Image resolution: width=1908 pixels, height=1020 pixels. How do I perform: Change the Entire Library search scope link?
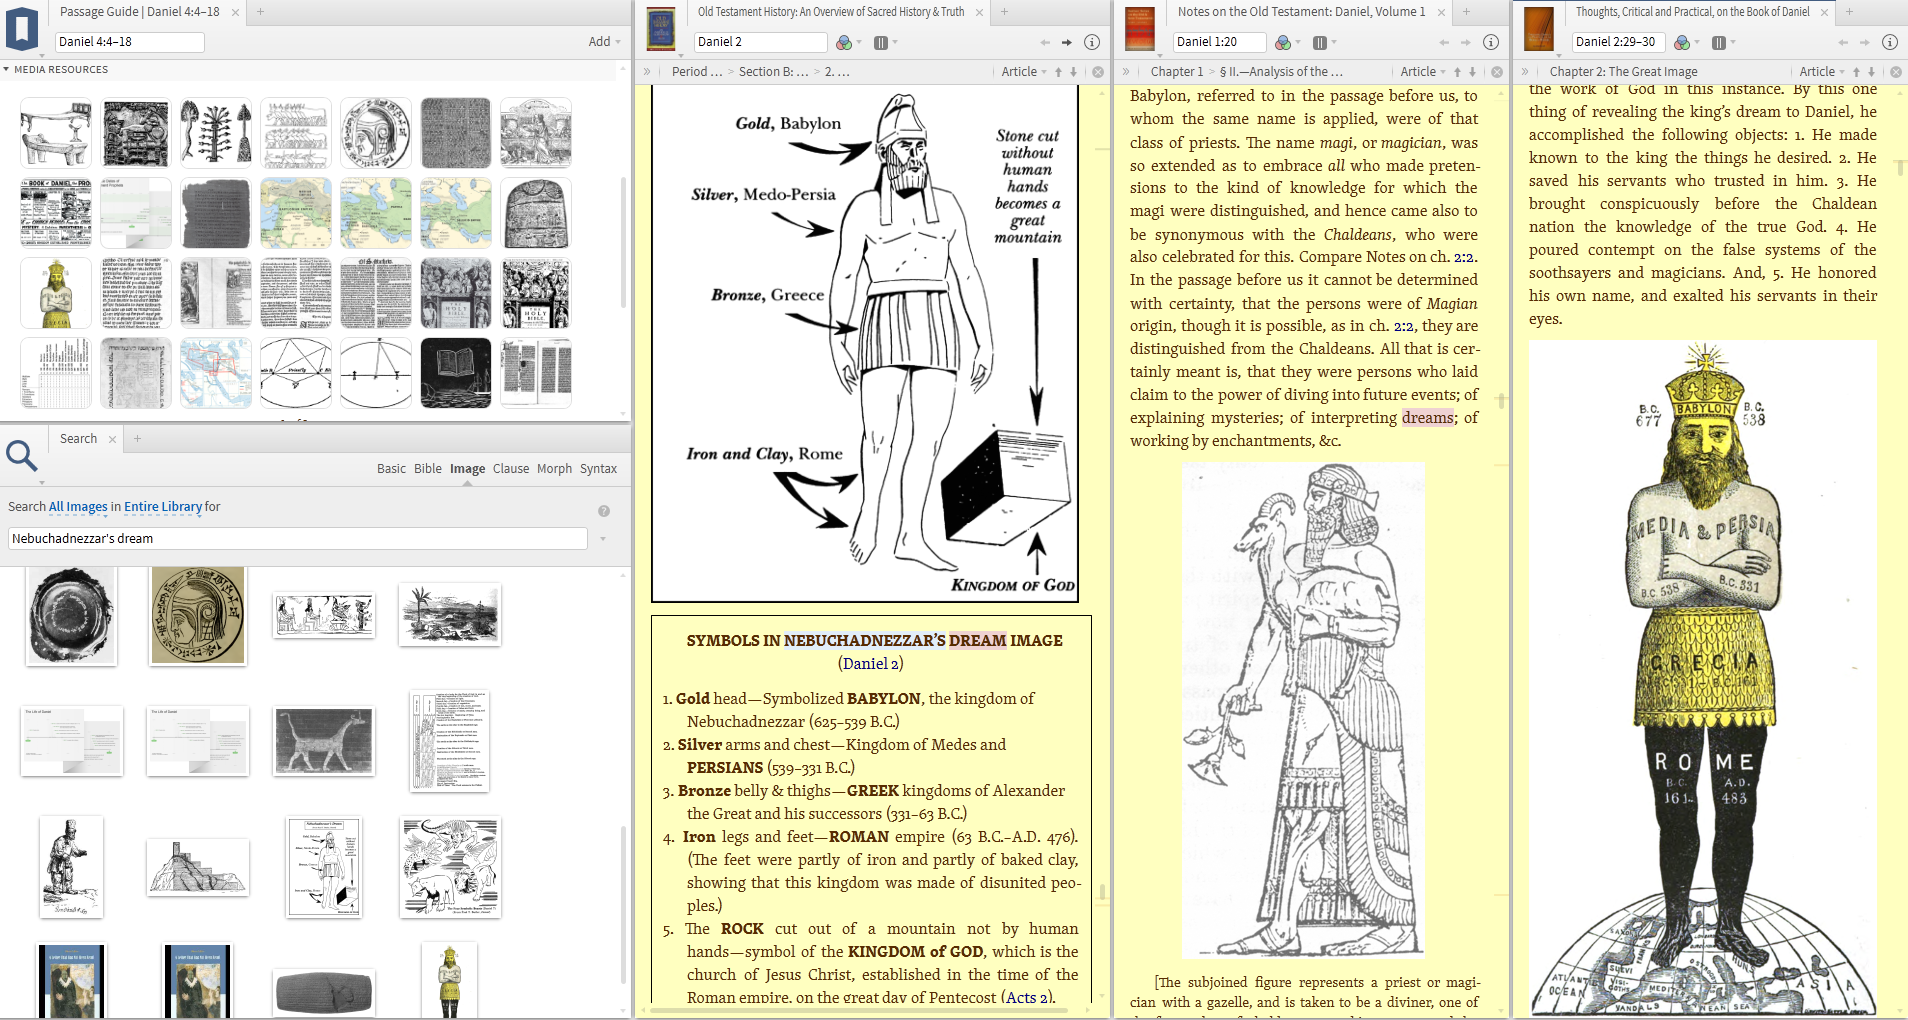coord(163,507)
